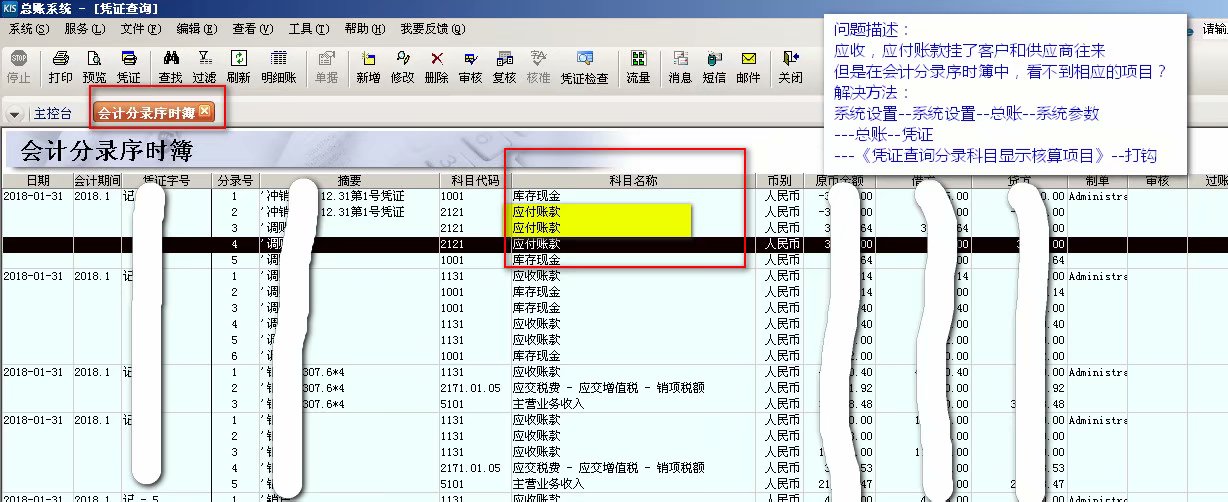Click the 科目代码 column header
1228x502 pixels.
click(474, 180)
